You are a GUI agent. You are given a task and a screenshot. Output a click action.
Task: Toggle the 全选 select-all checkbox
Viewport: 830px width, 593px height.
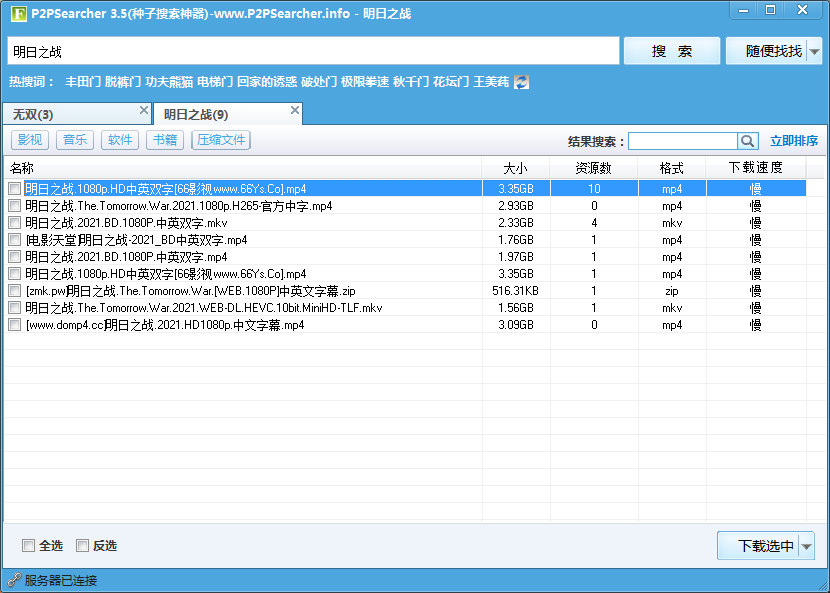[x=29, y=545]
